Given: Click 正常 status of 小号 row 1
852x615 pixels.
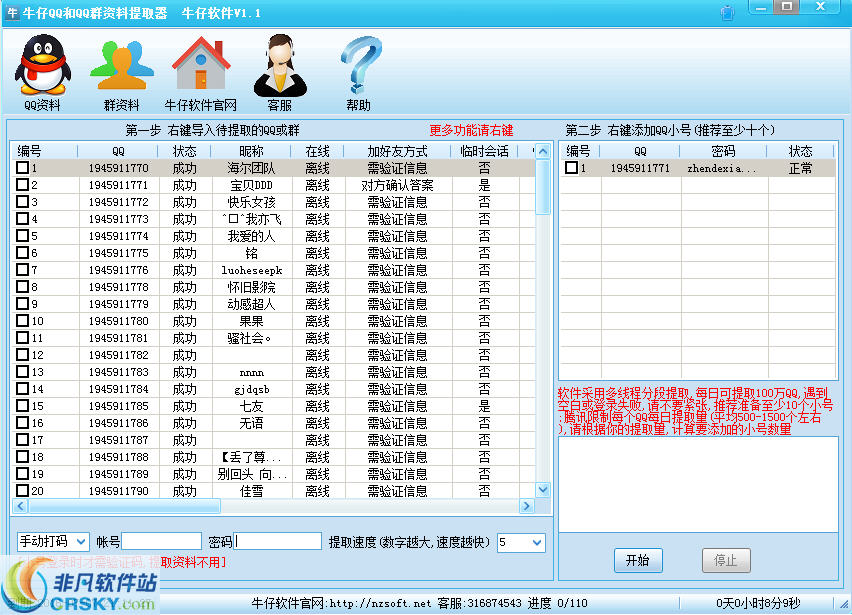Looking at the screenshot, I should [x=800, y=168].
